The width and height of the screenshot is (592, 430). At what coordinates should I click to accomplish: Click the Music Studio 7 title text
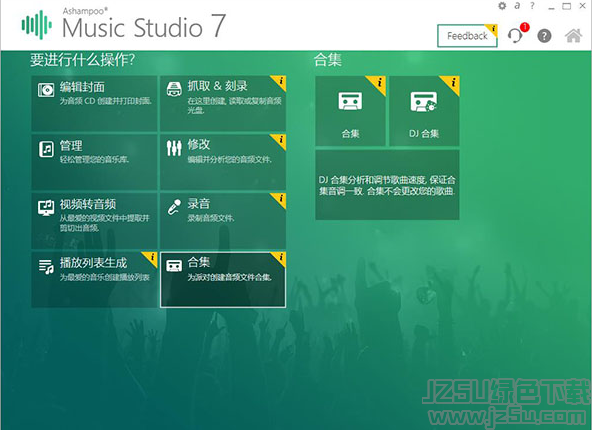(x=144, y=26)
